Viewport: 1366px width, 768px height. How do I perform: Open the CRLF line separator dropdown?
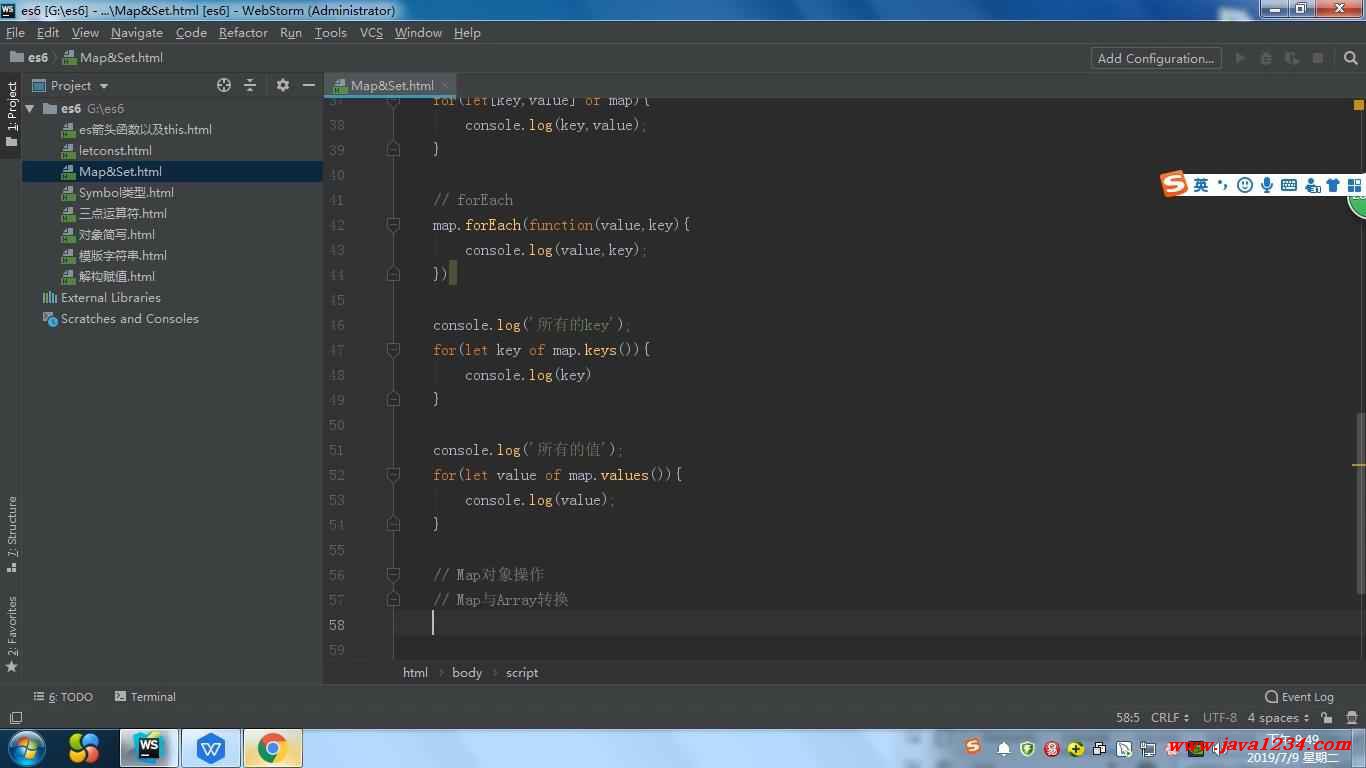[x=1170, y=718]
